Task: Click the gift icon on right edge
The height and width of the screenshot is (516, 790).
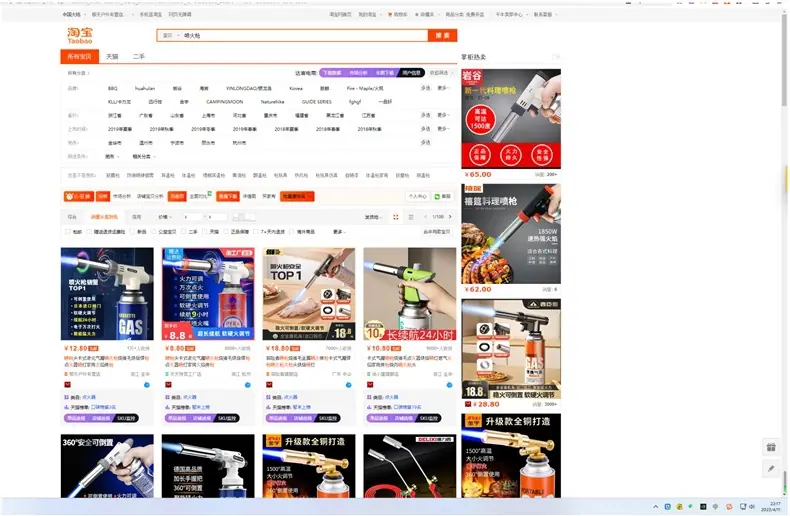Action: (x=771, y=447)
